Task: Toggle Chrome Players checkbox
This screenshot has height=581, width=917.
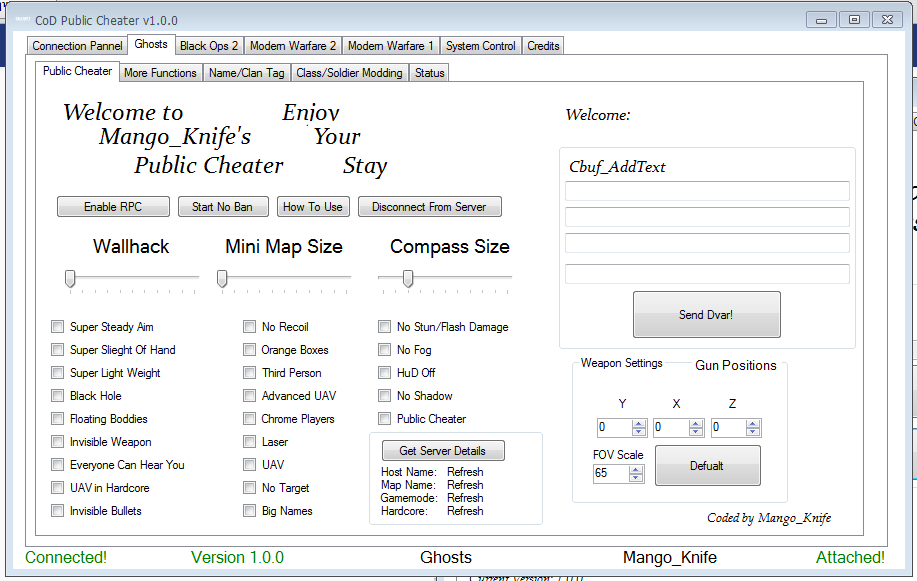Action: click(x=250, y=419)
